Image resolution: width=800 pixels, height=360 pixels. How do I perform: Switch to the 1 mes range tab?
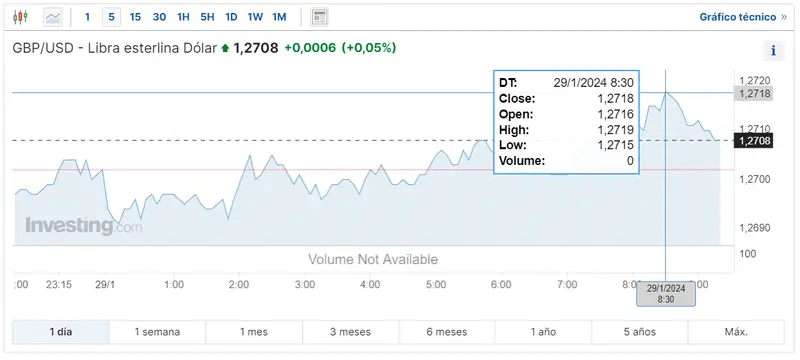click(x=254, y=332)
